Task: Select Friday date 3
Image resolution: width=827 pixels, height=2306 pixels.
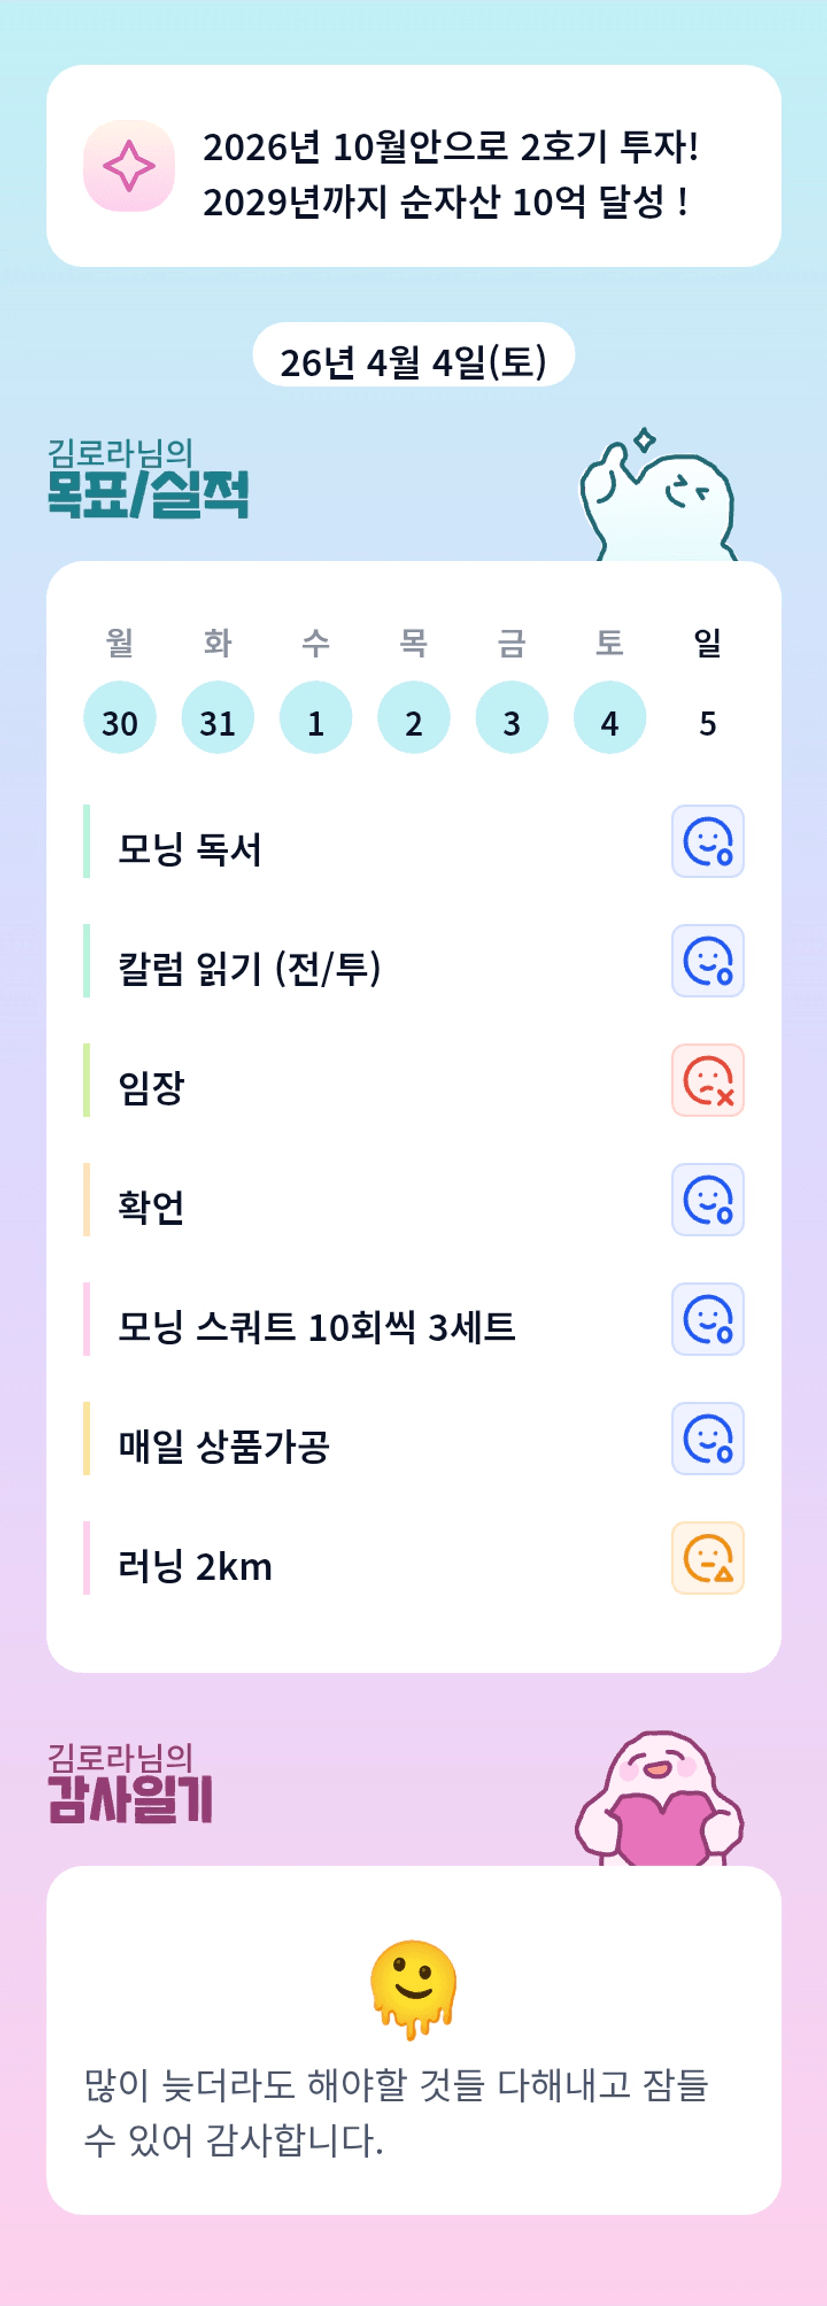Action: [x=512, y=718]
